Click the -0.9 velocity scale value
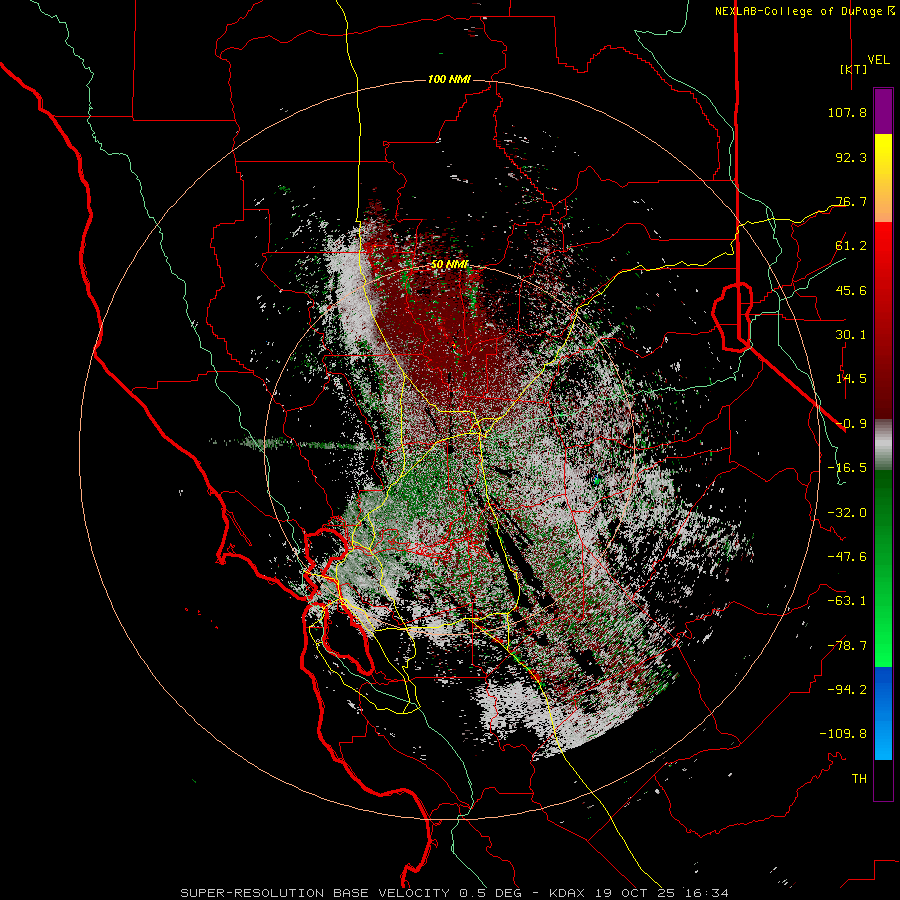This screenshot has width=900, height=900. pyautogui.click(x=851, y=424)
